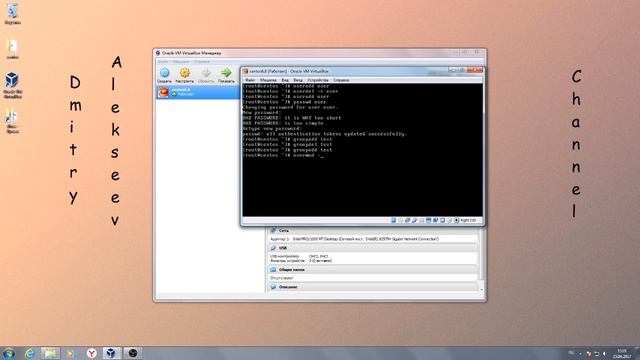Select the centos6.8 virtual machine entry

coord(198,92)
